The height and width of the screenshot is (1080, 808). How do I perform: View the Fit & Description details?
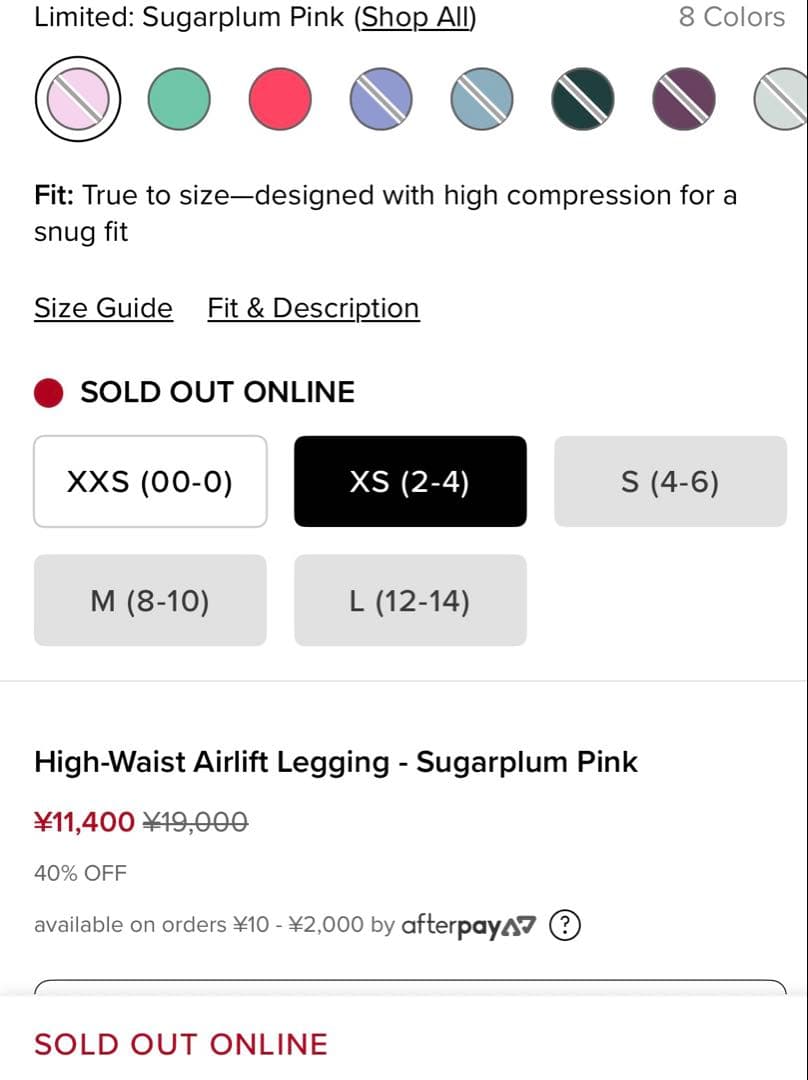coord(313,308)
